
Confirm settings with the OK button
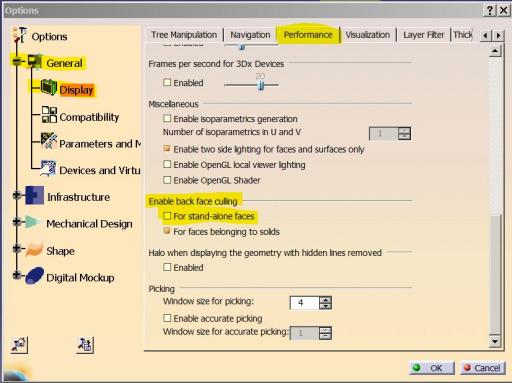tap(432, 368)
